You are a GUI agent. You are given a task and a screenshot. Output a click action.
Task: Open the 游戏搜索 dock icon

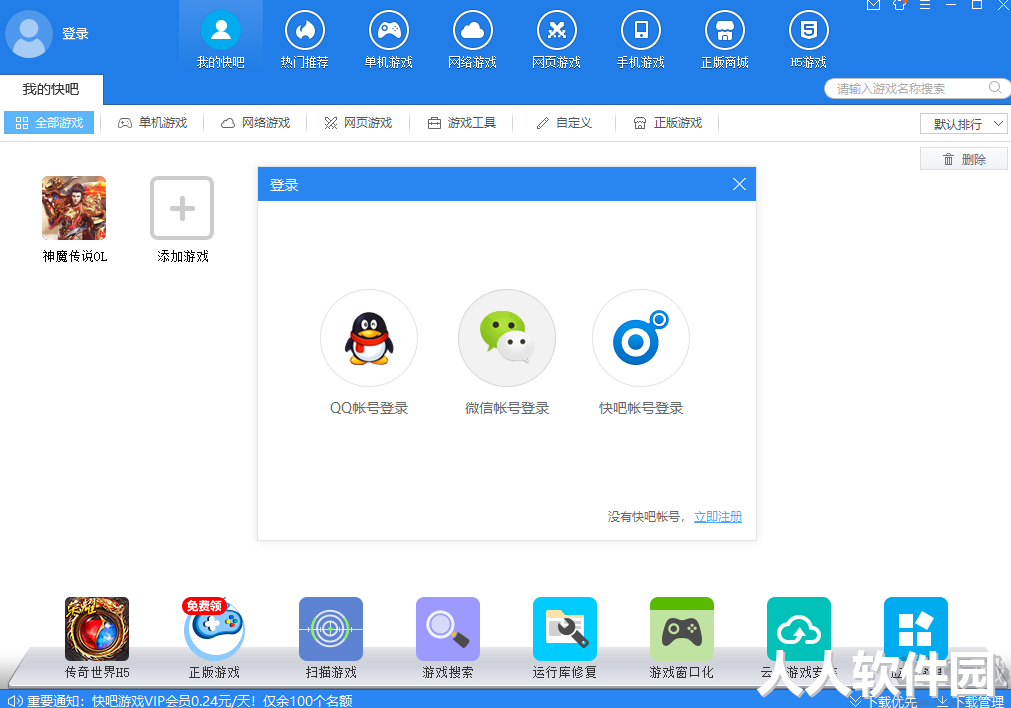coord(447,629)
